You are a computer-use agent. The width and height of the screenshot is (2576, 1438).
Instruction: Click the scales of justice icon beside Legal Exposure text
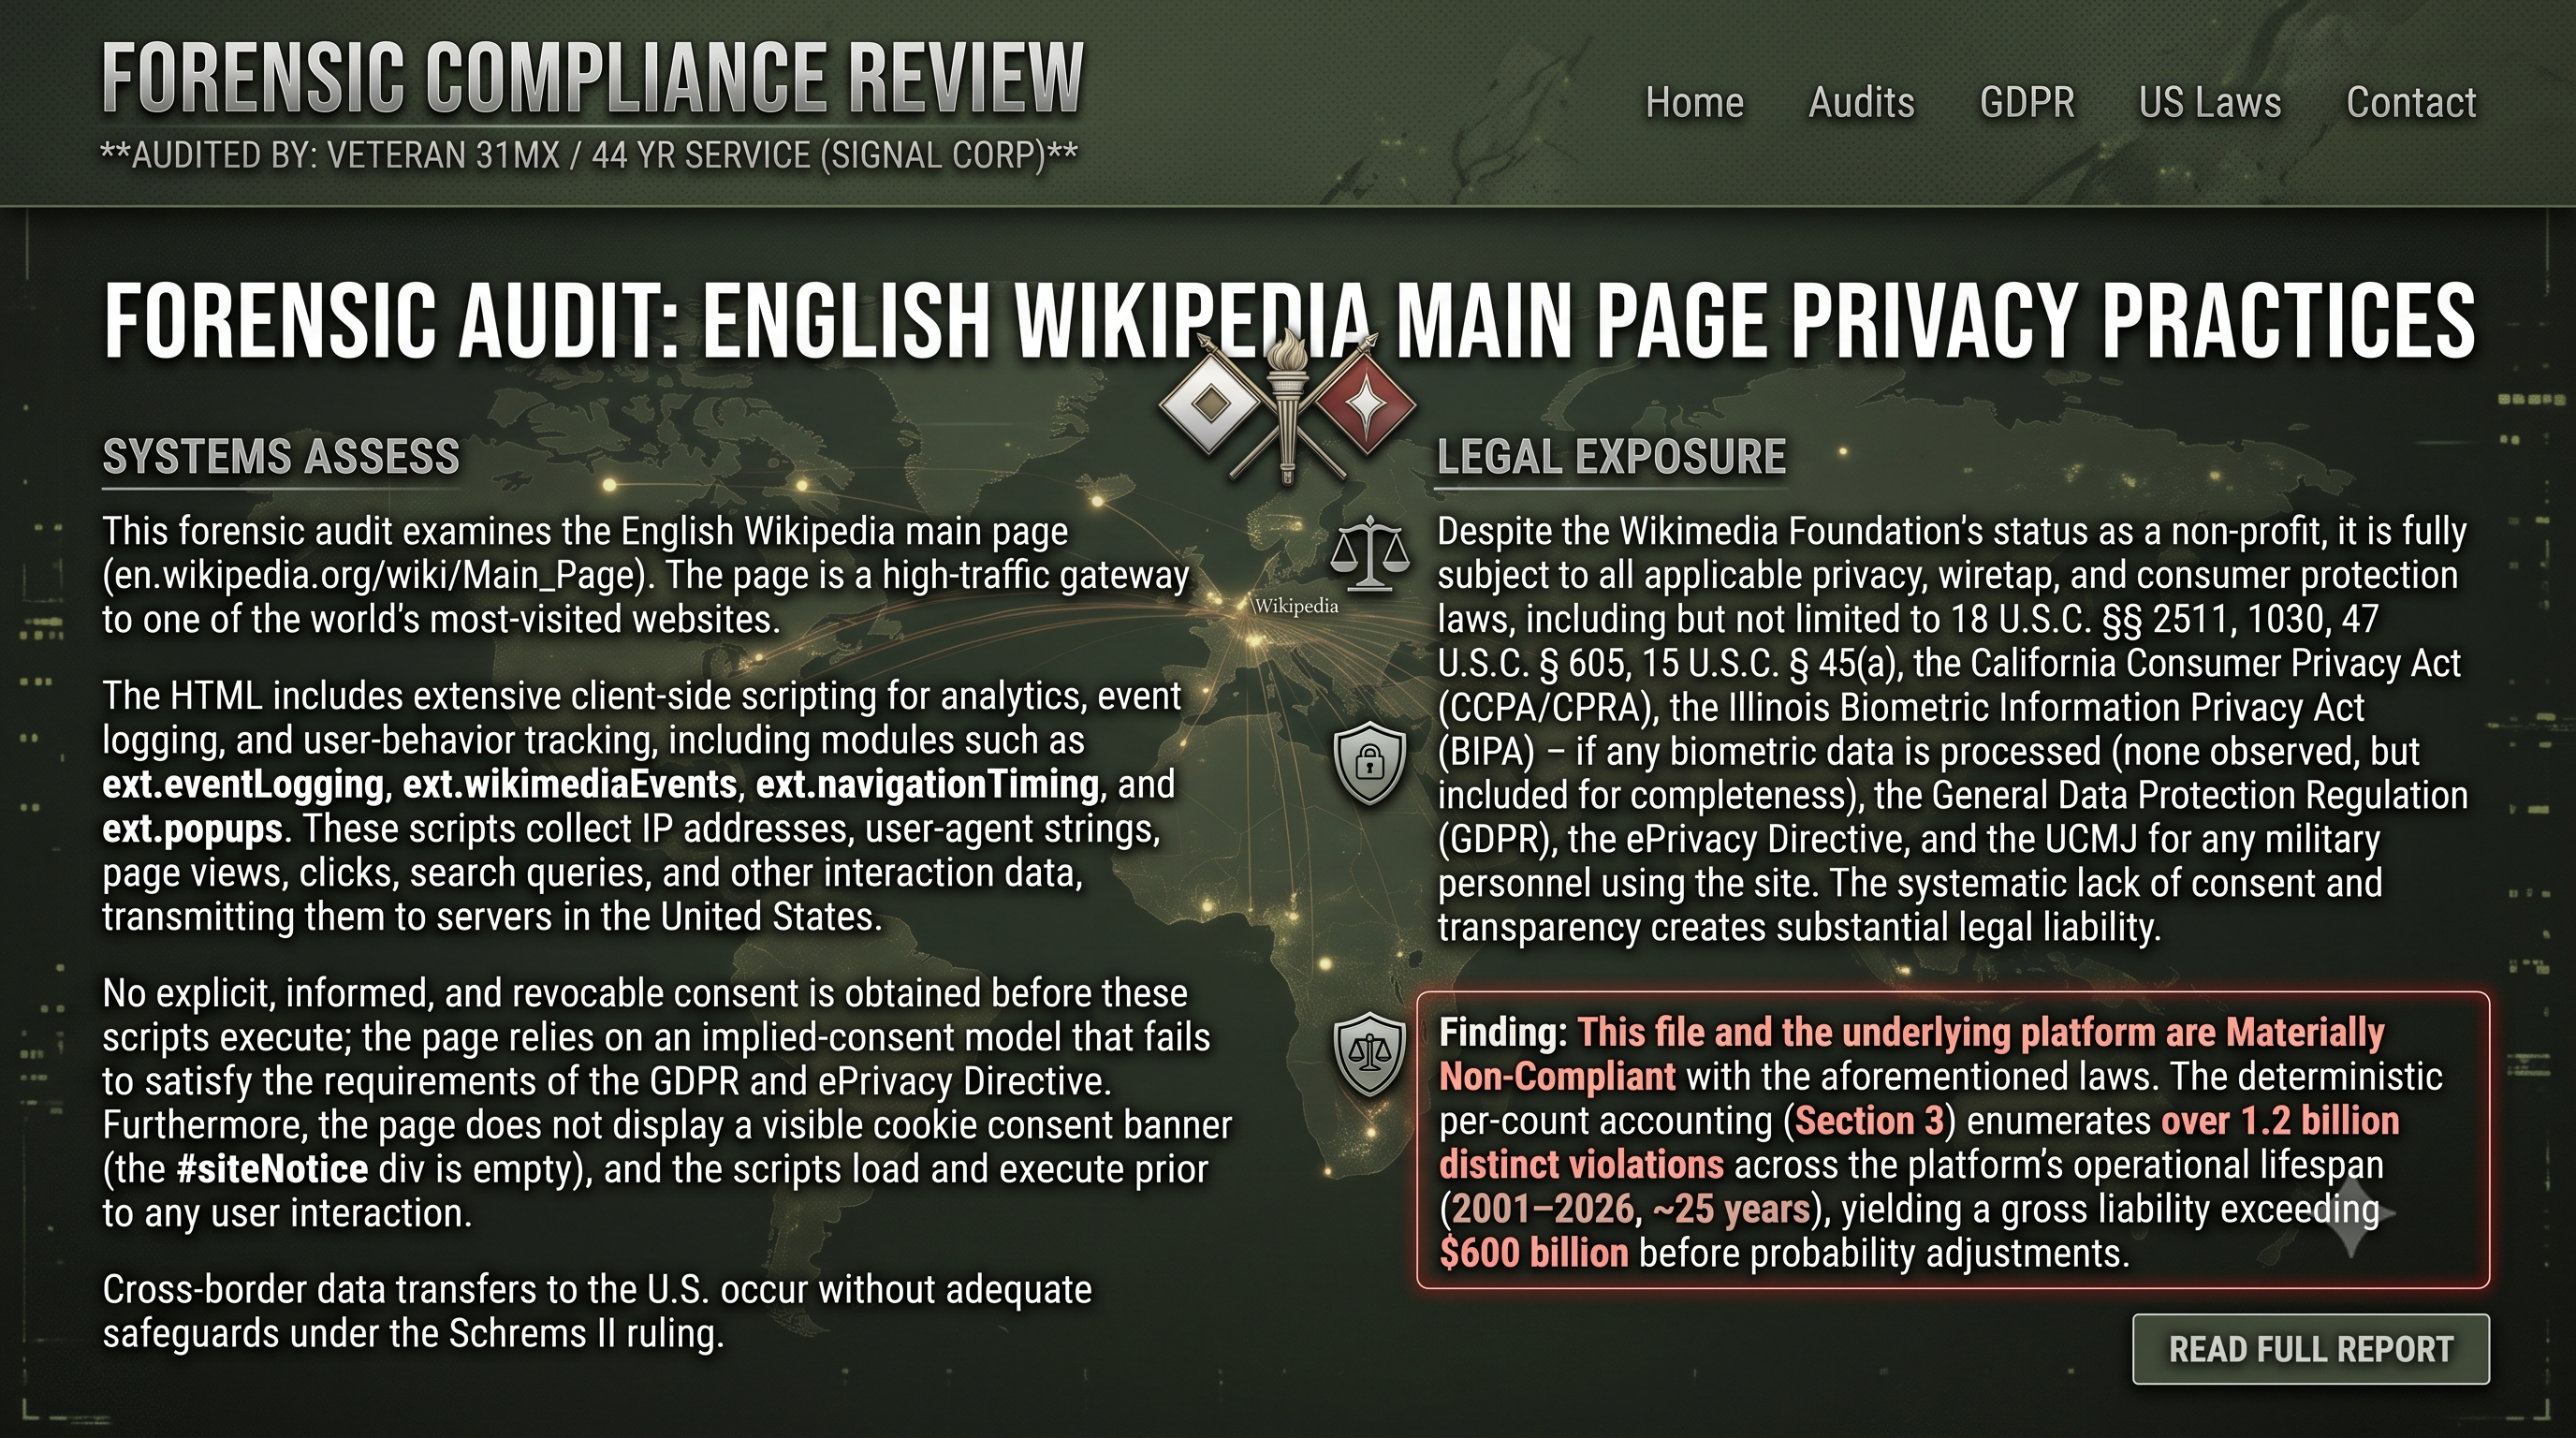[1370, 553]
